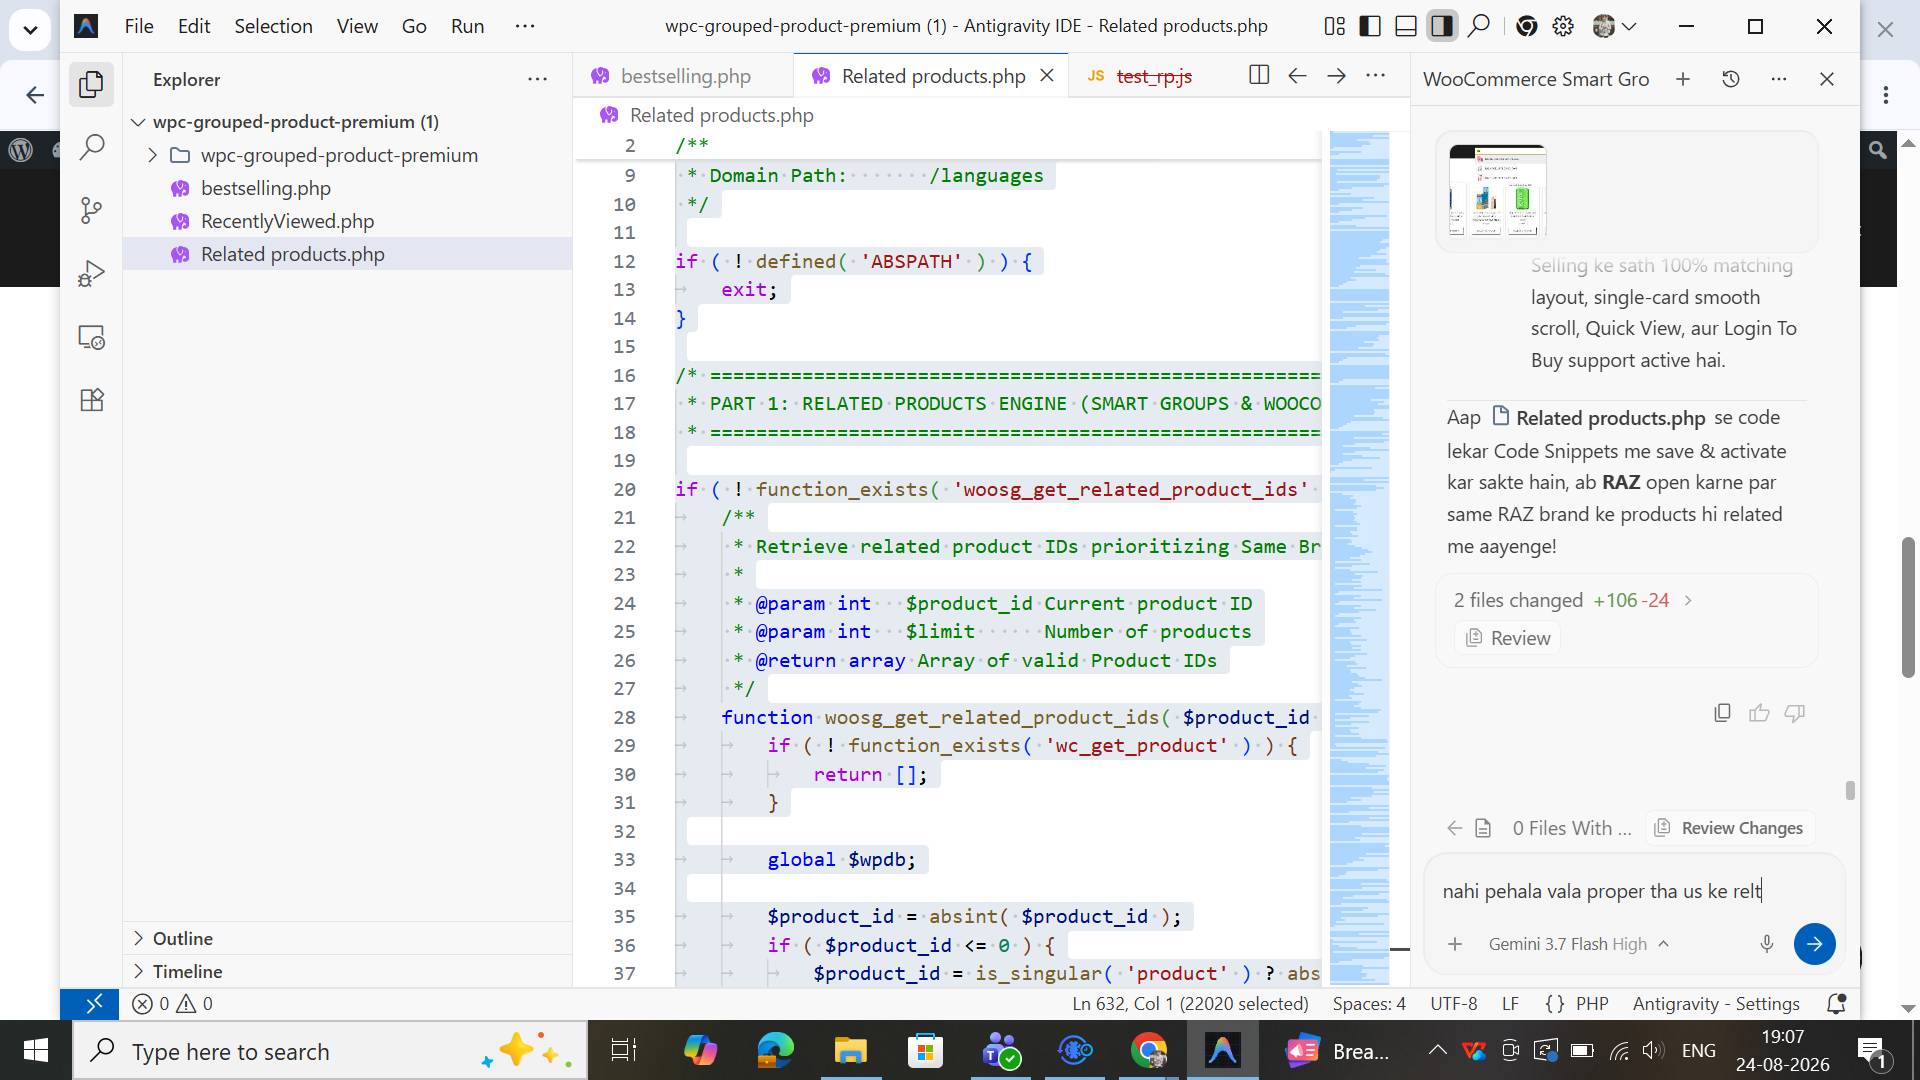Click the Review button under files changed

click(1507, 638)
